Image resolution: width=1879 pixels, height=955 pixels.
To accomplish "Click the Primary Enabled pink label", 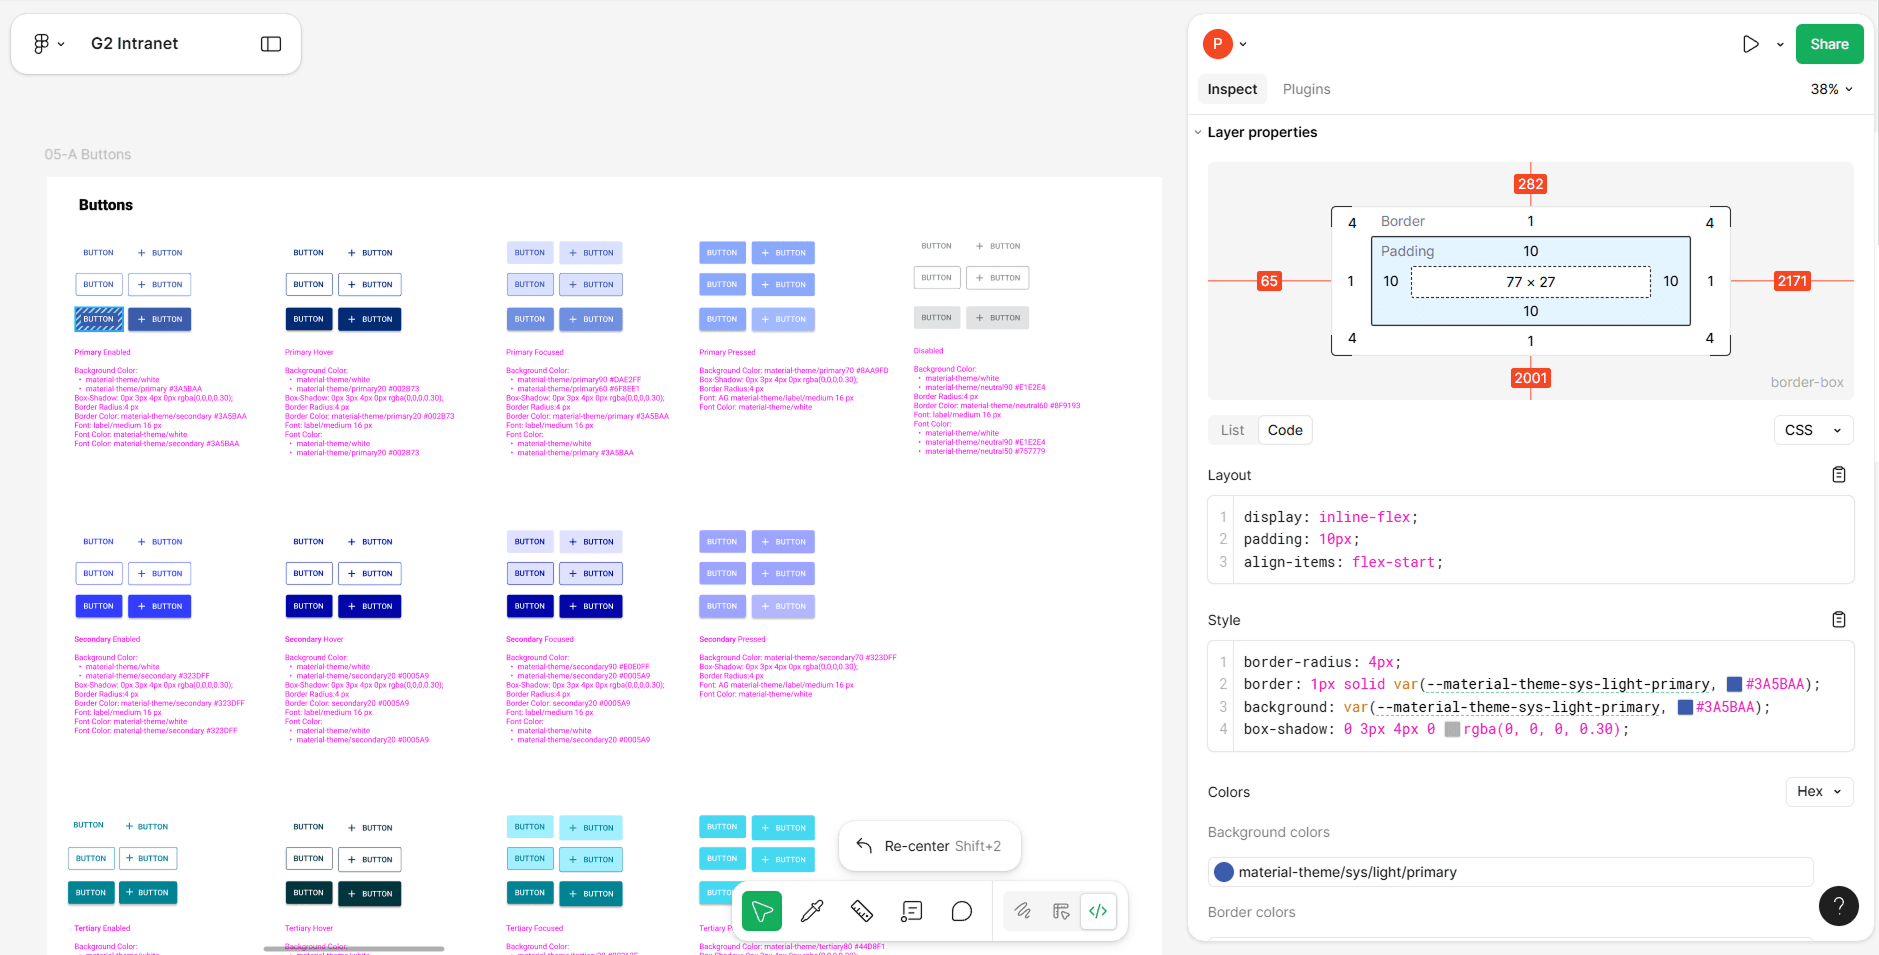I will click(x=102, y=352).
